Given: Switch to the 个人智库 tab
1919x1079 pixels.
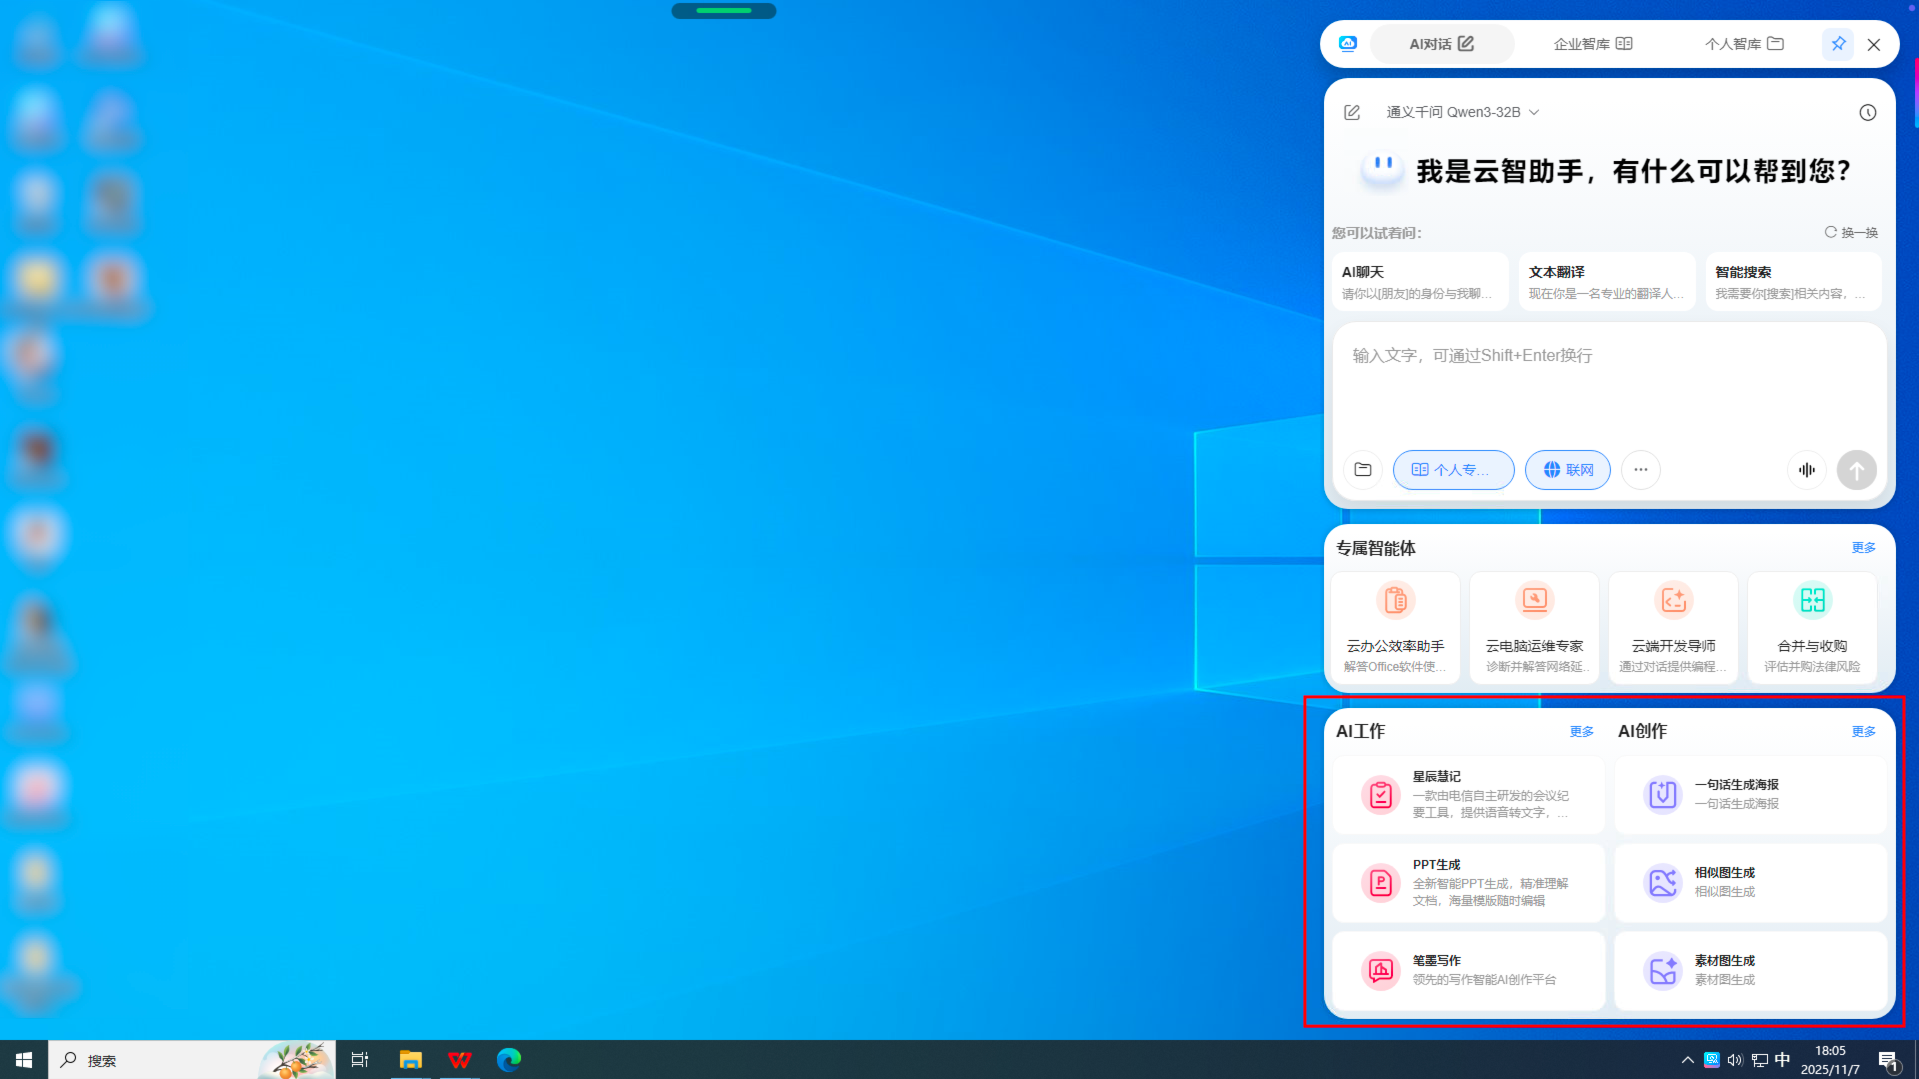Looking at the screenshot, I should [x=1744, y=44].
